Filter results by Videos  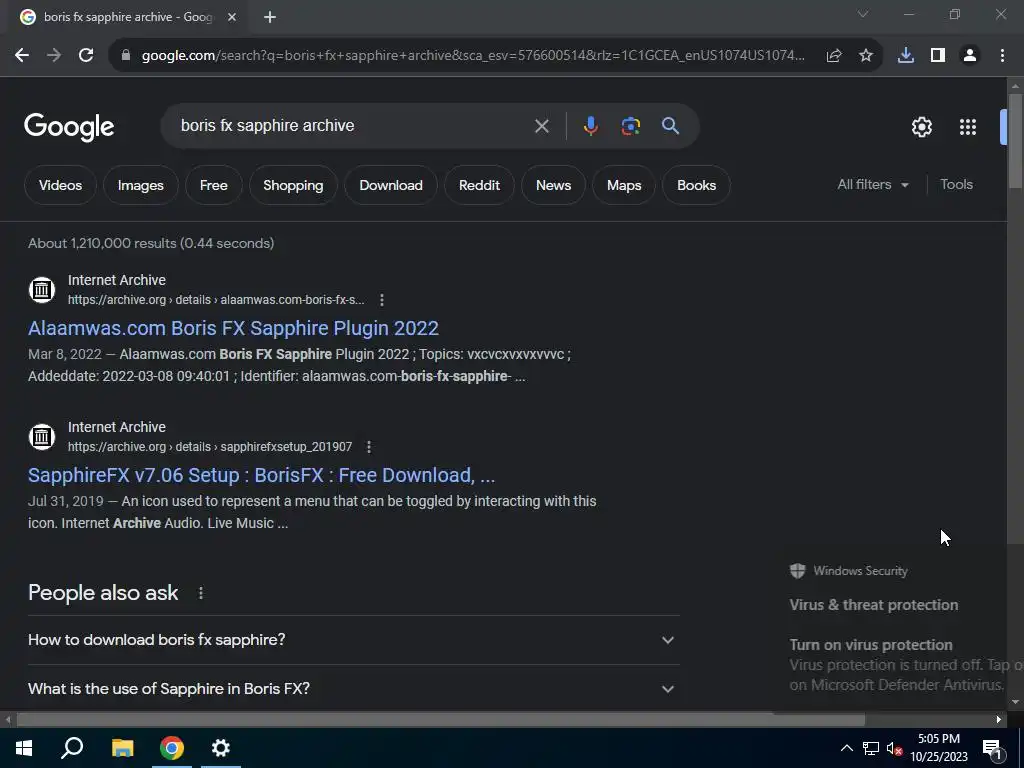pyautogui.click(x=60, y=185)
